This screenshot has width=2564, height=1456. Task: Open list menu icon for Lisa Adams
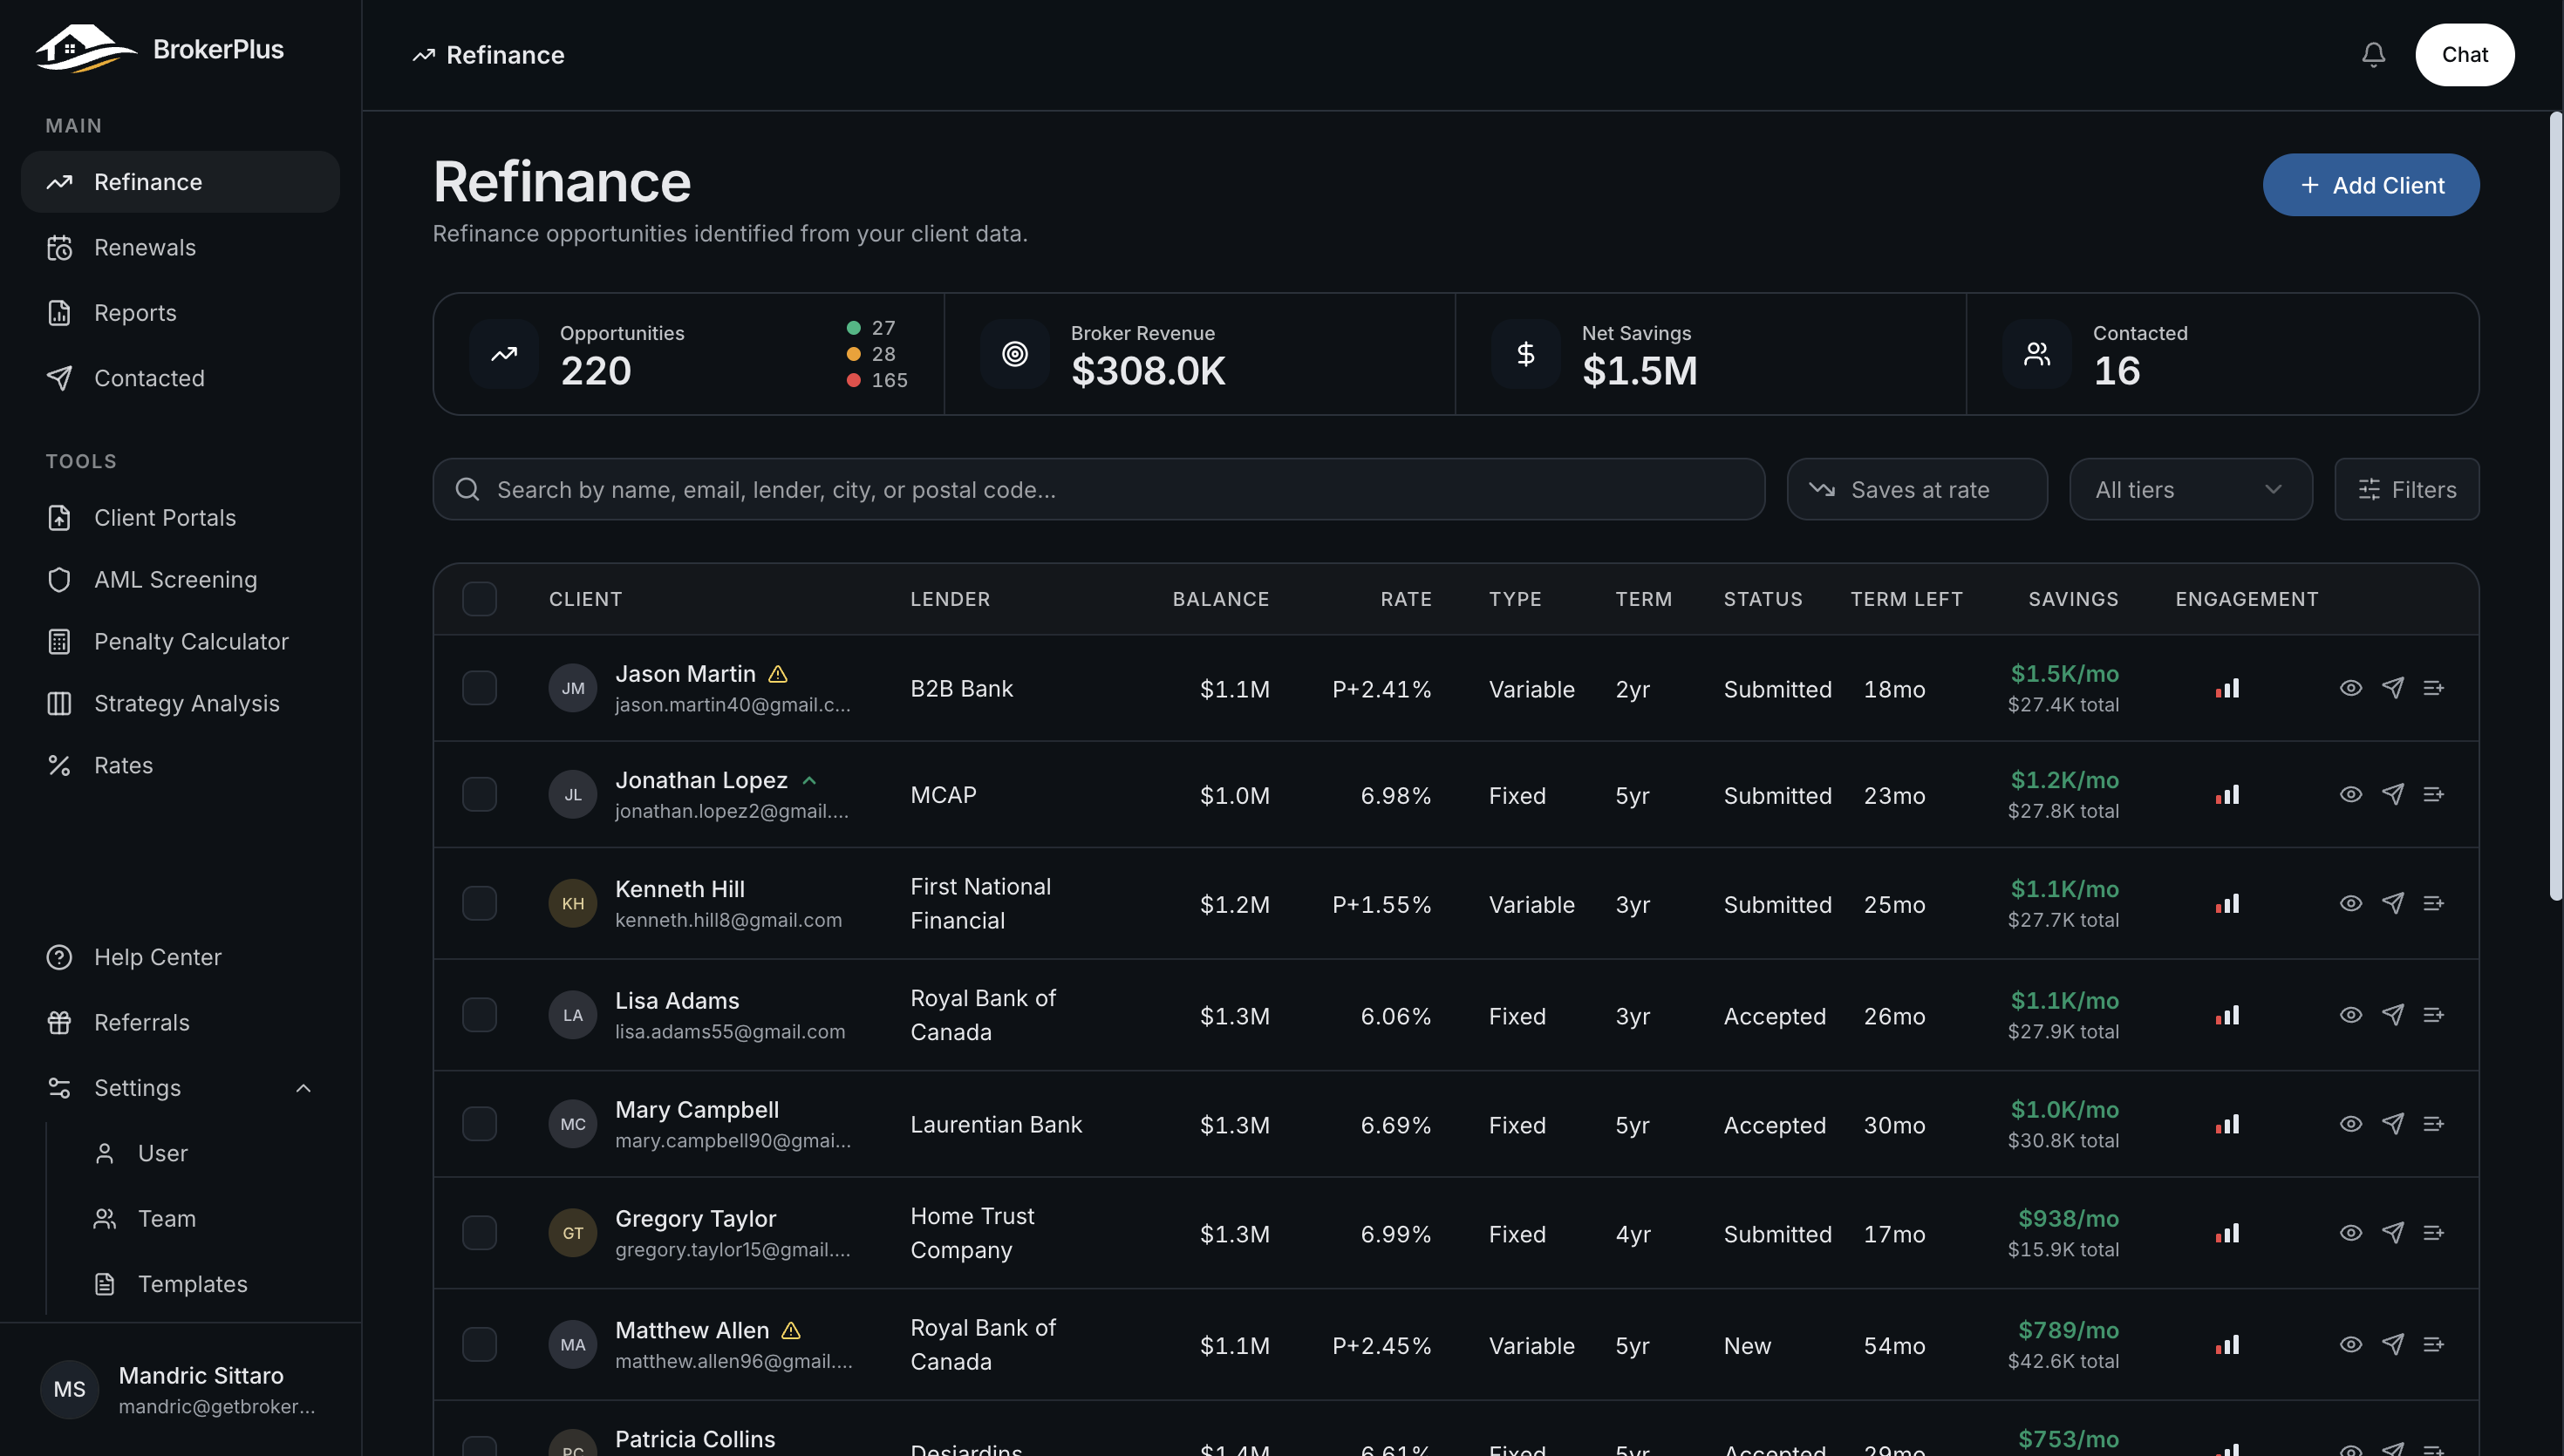(2433, 1015)
